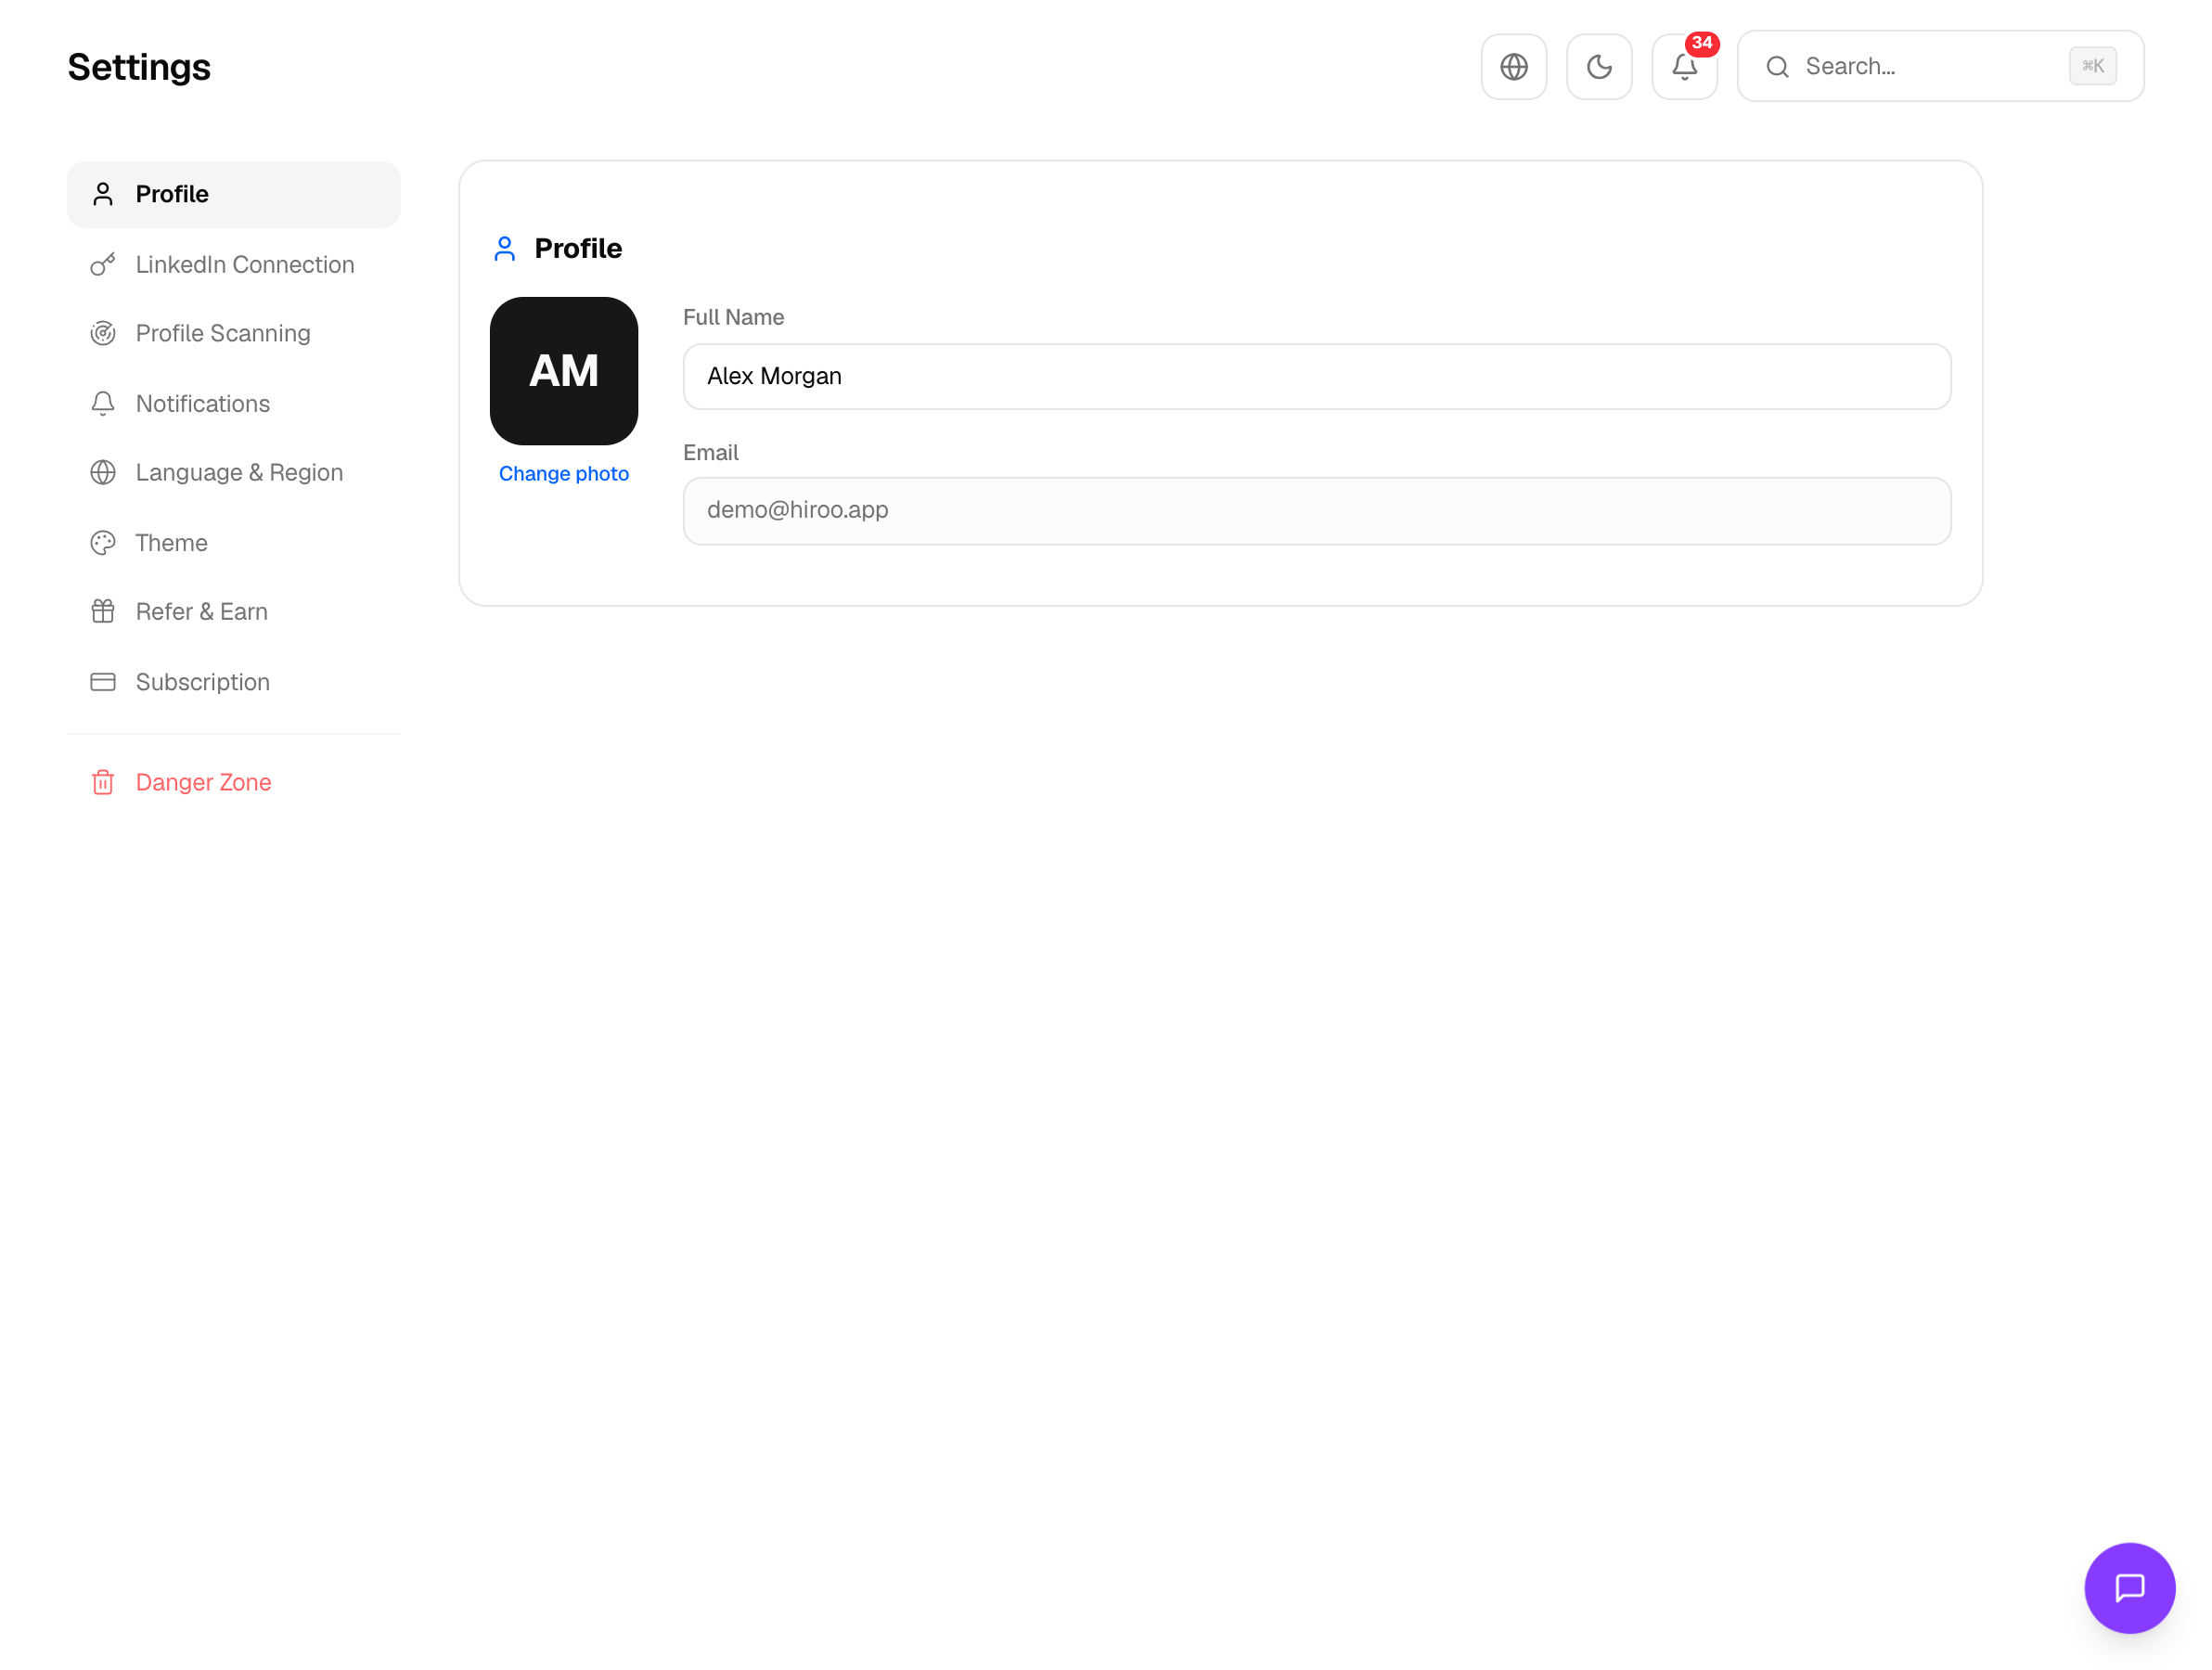Open the Danger Zone section
This screenshot has width=2212, height=1670.
[233, 782]
